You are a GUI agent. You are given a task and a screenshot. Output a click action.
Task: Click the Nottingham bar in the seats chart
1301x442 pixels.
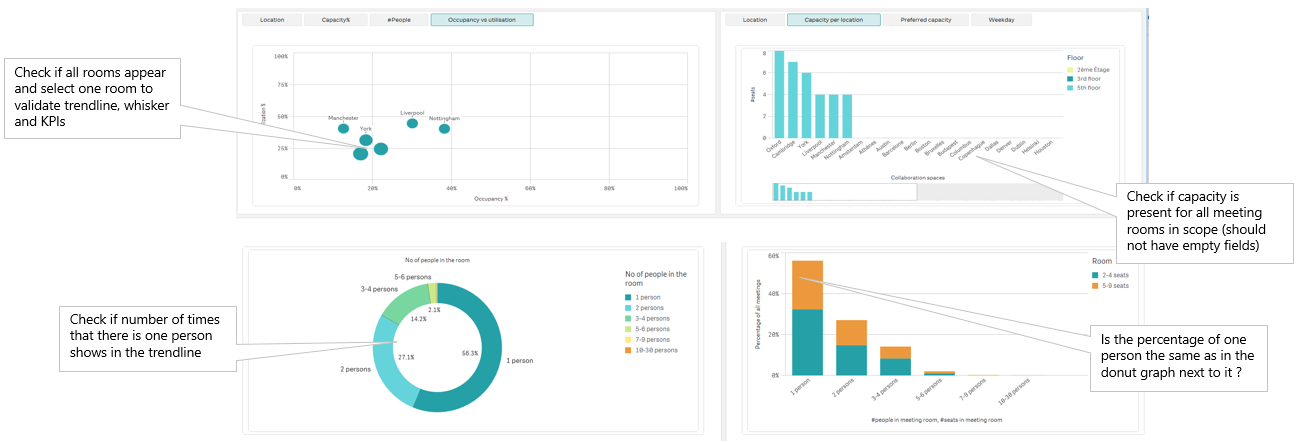(x=846, y=116)
